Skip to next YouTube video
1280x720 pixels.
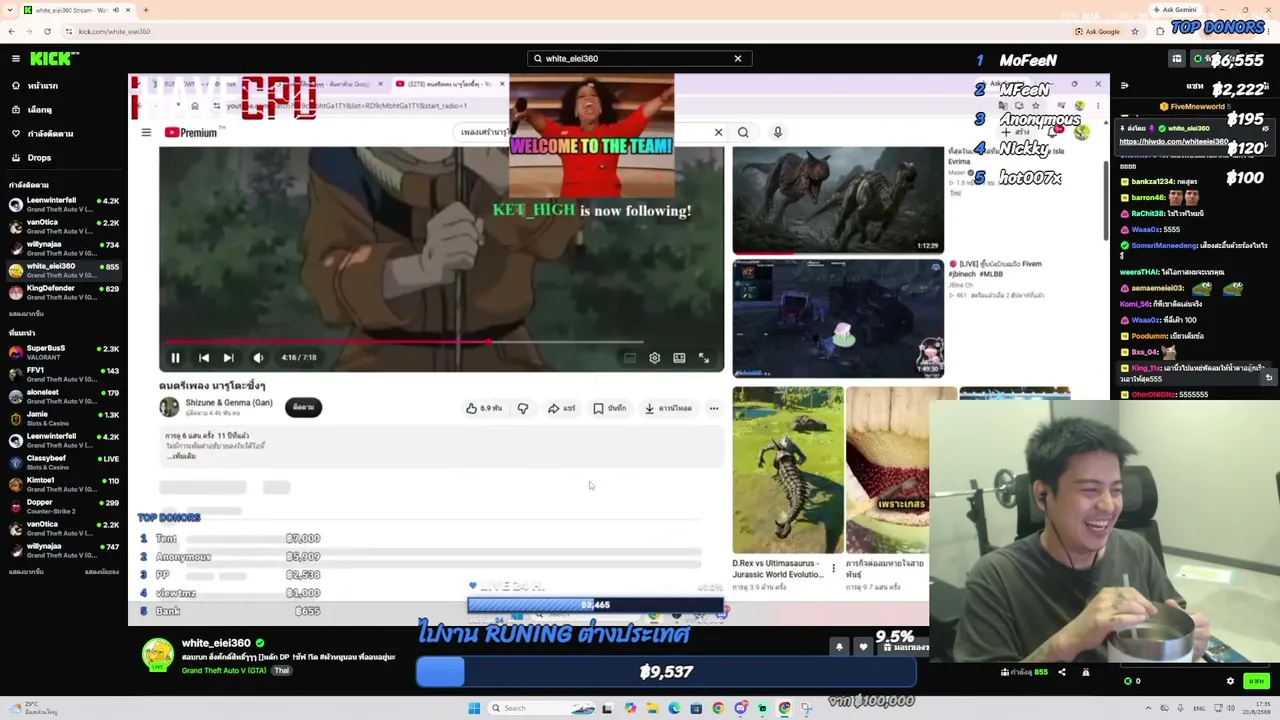click(229, 358)
